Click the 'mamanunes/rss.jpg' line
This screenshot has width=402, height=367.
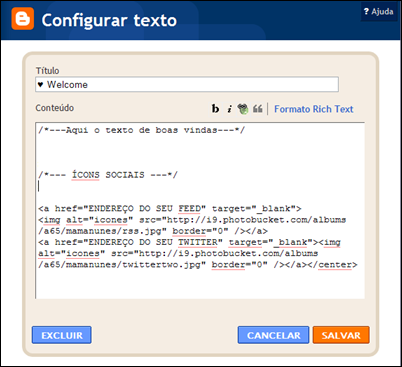pos(153,231)
